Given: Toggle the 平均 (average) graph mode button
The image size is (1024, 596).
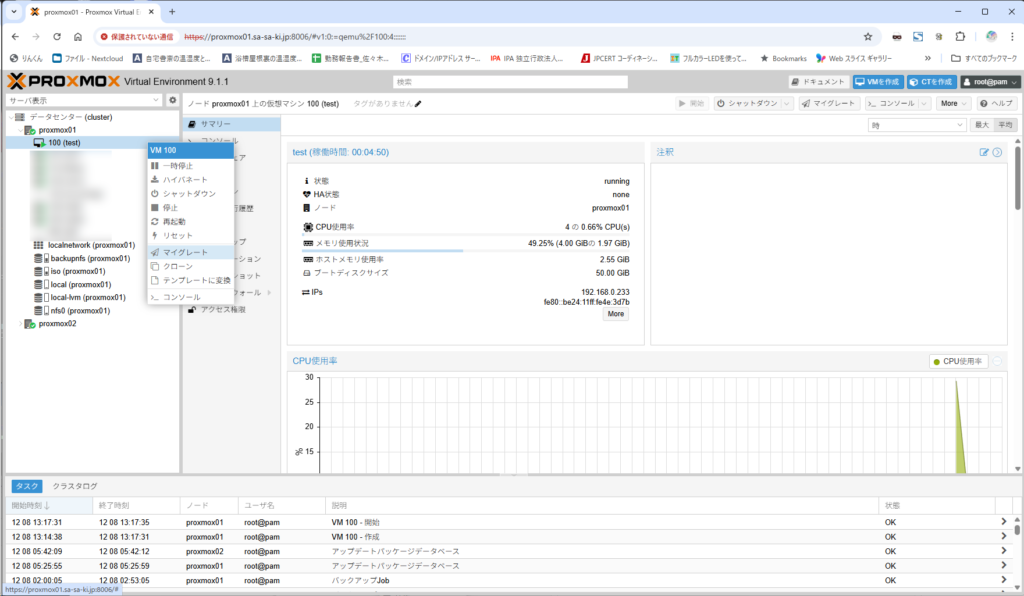Looking at the screenshot, I should click(x=1005, y=125).
